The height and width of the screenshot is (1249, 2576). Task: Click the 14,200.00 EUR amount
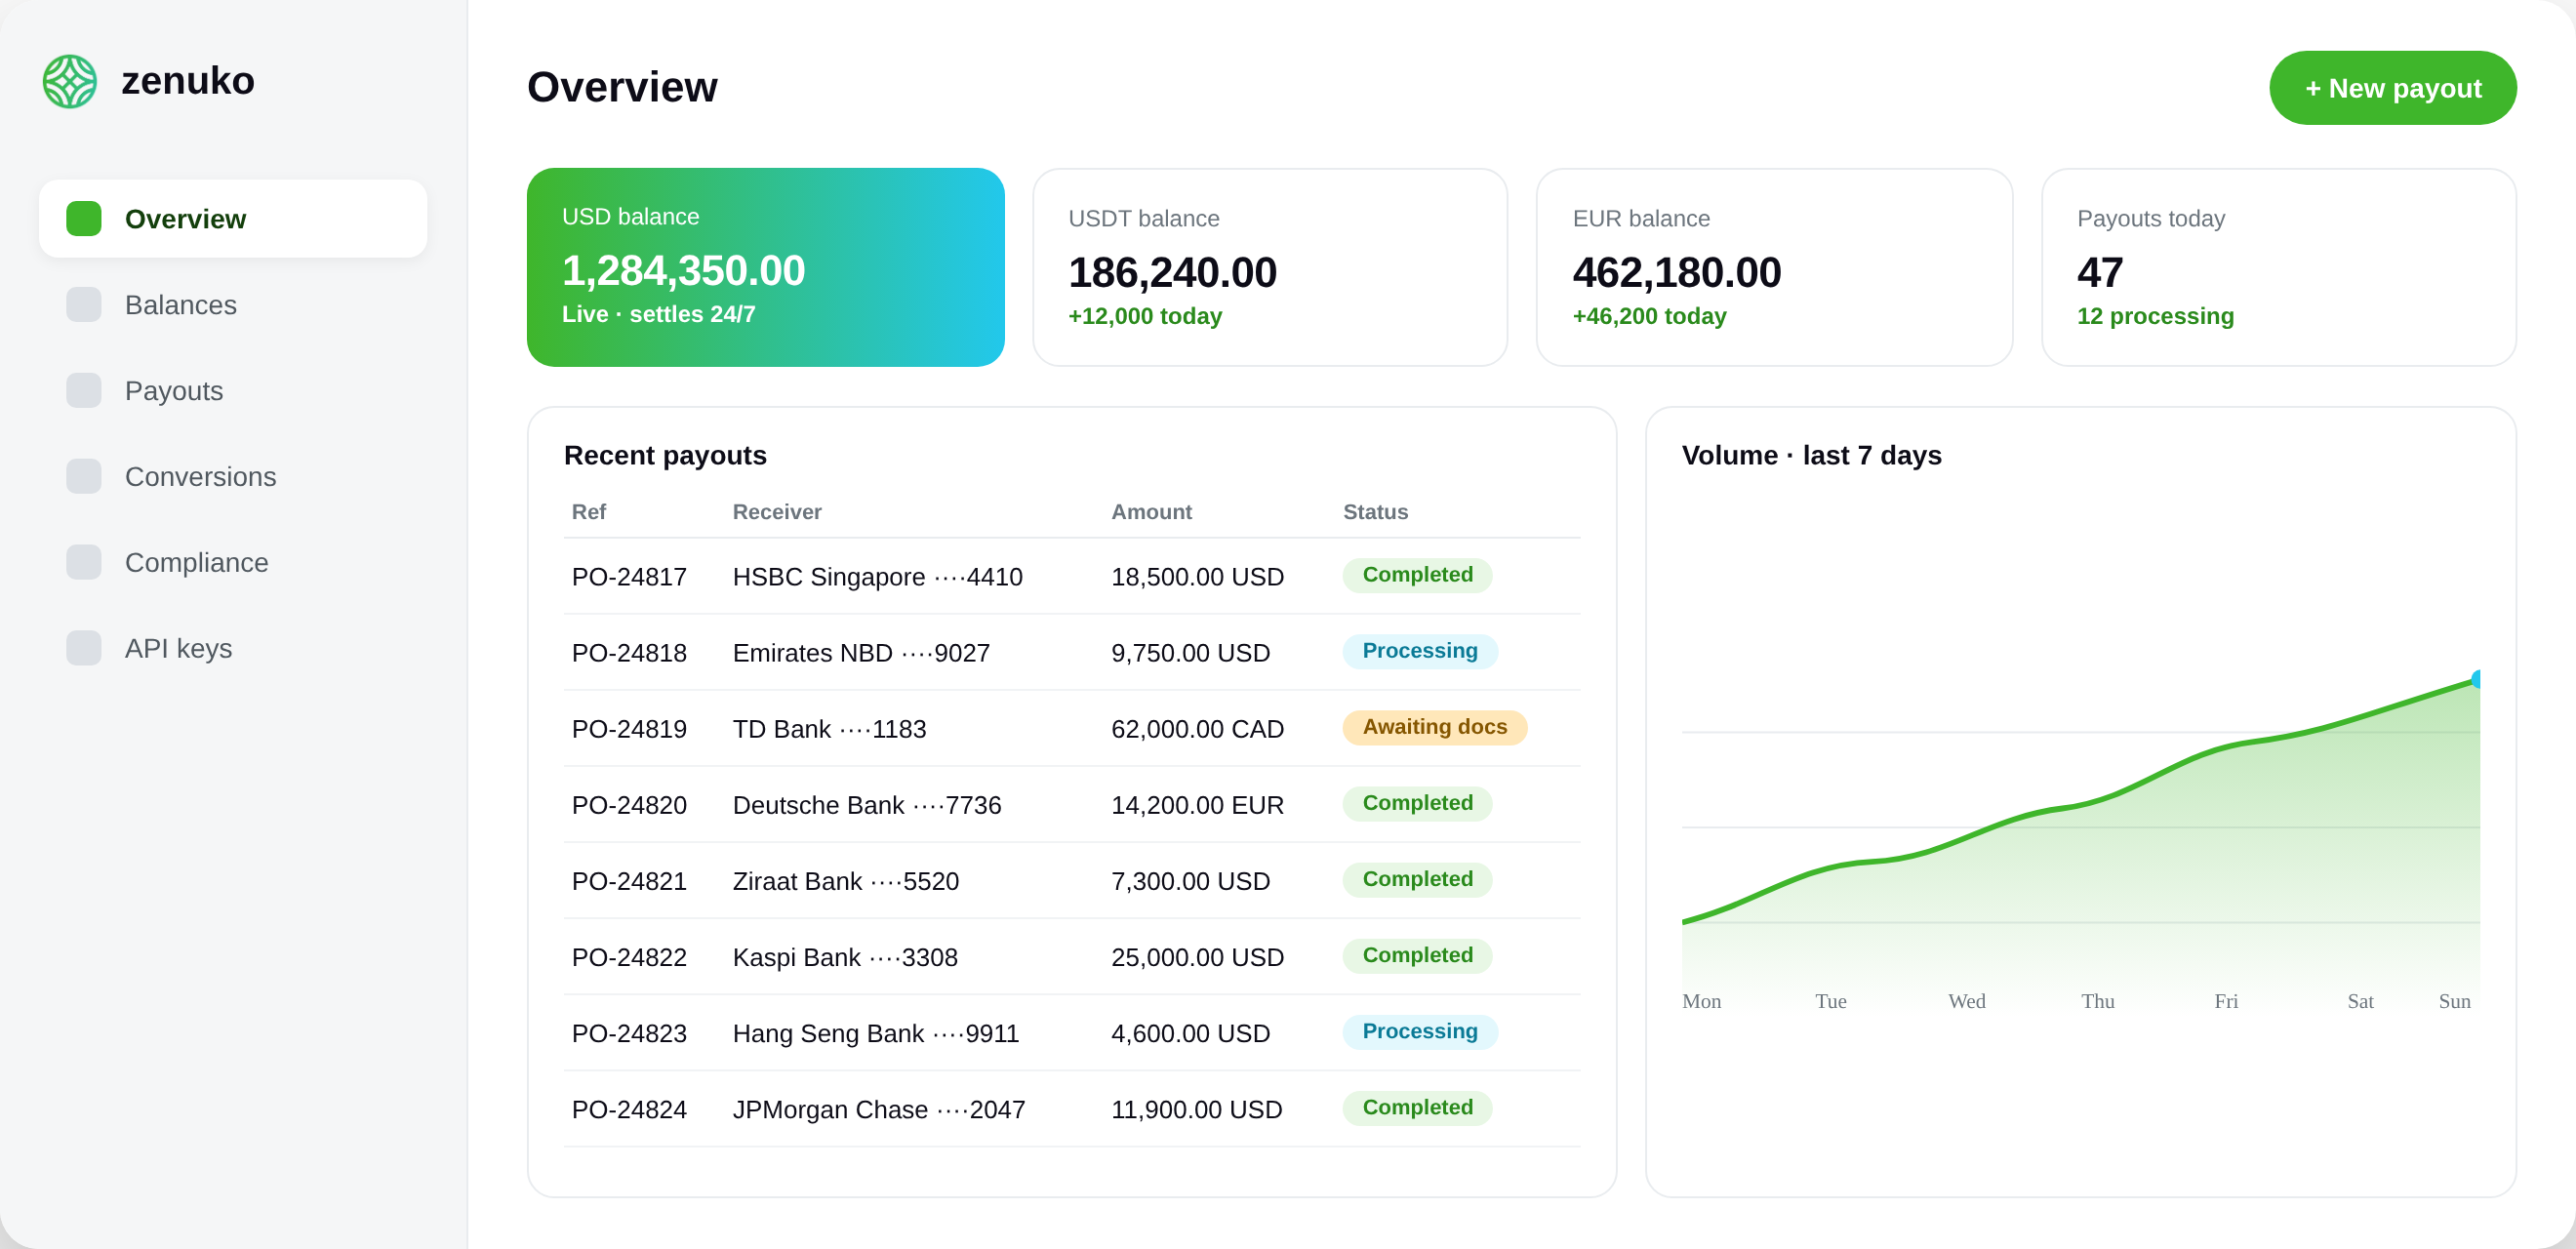pyautogui.click(x=1197, y=805)
